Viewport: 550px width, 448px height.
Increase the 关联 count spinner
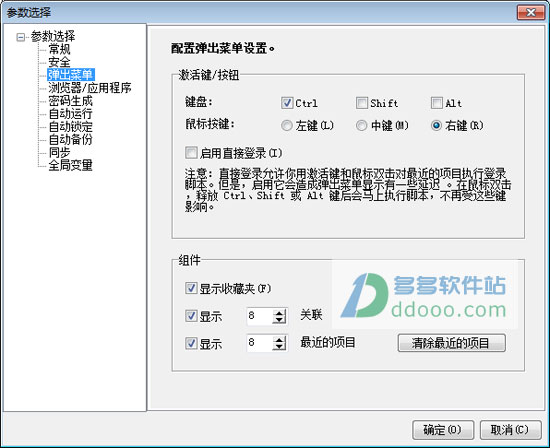279,313
